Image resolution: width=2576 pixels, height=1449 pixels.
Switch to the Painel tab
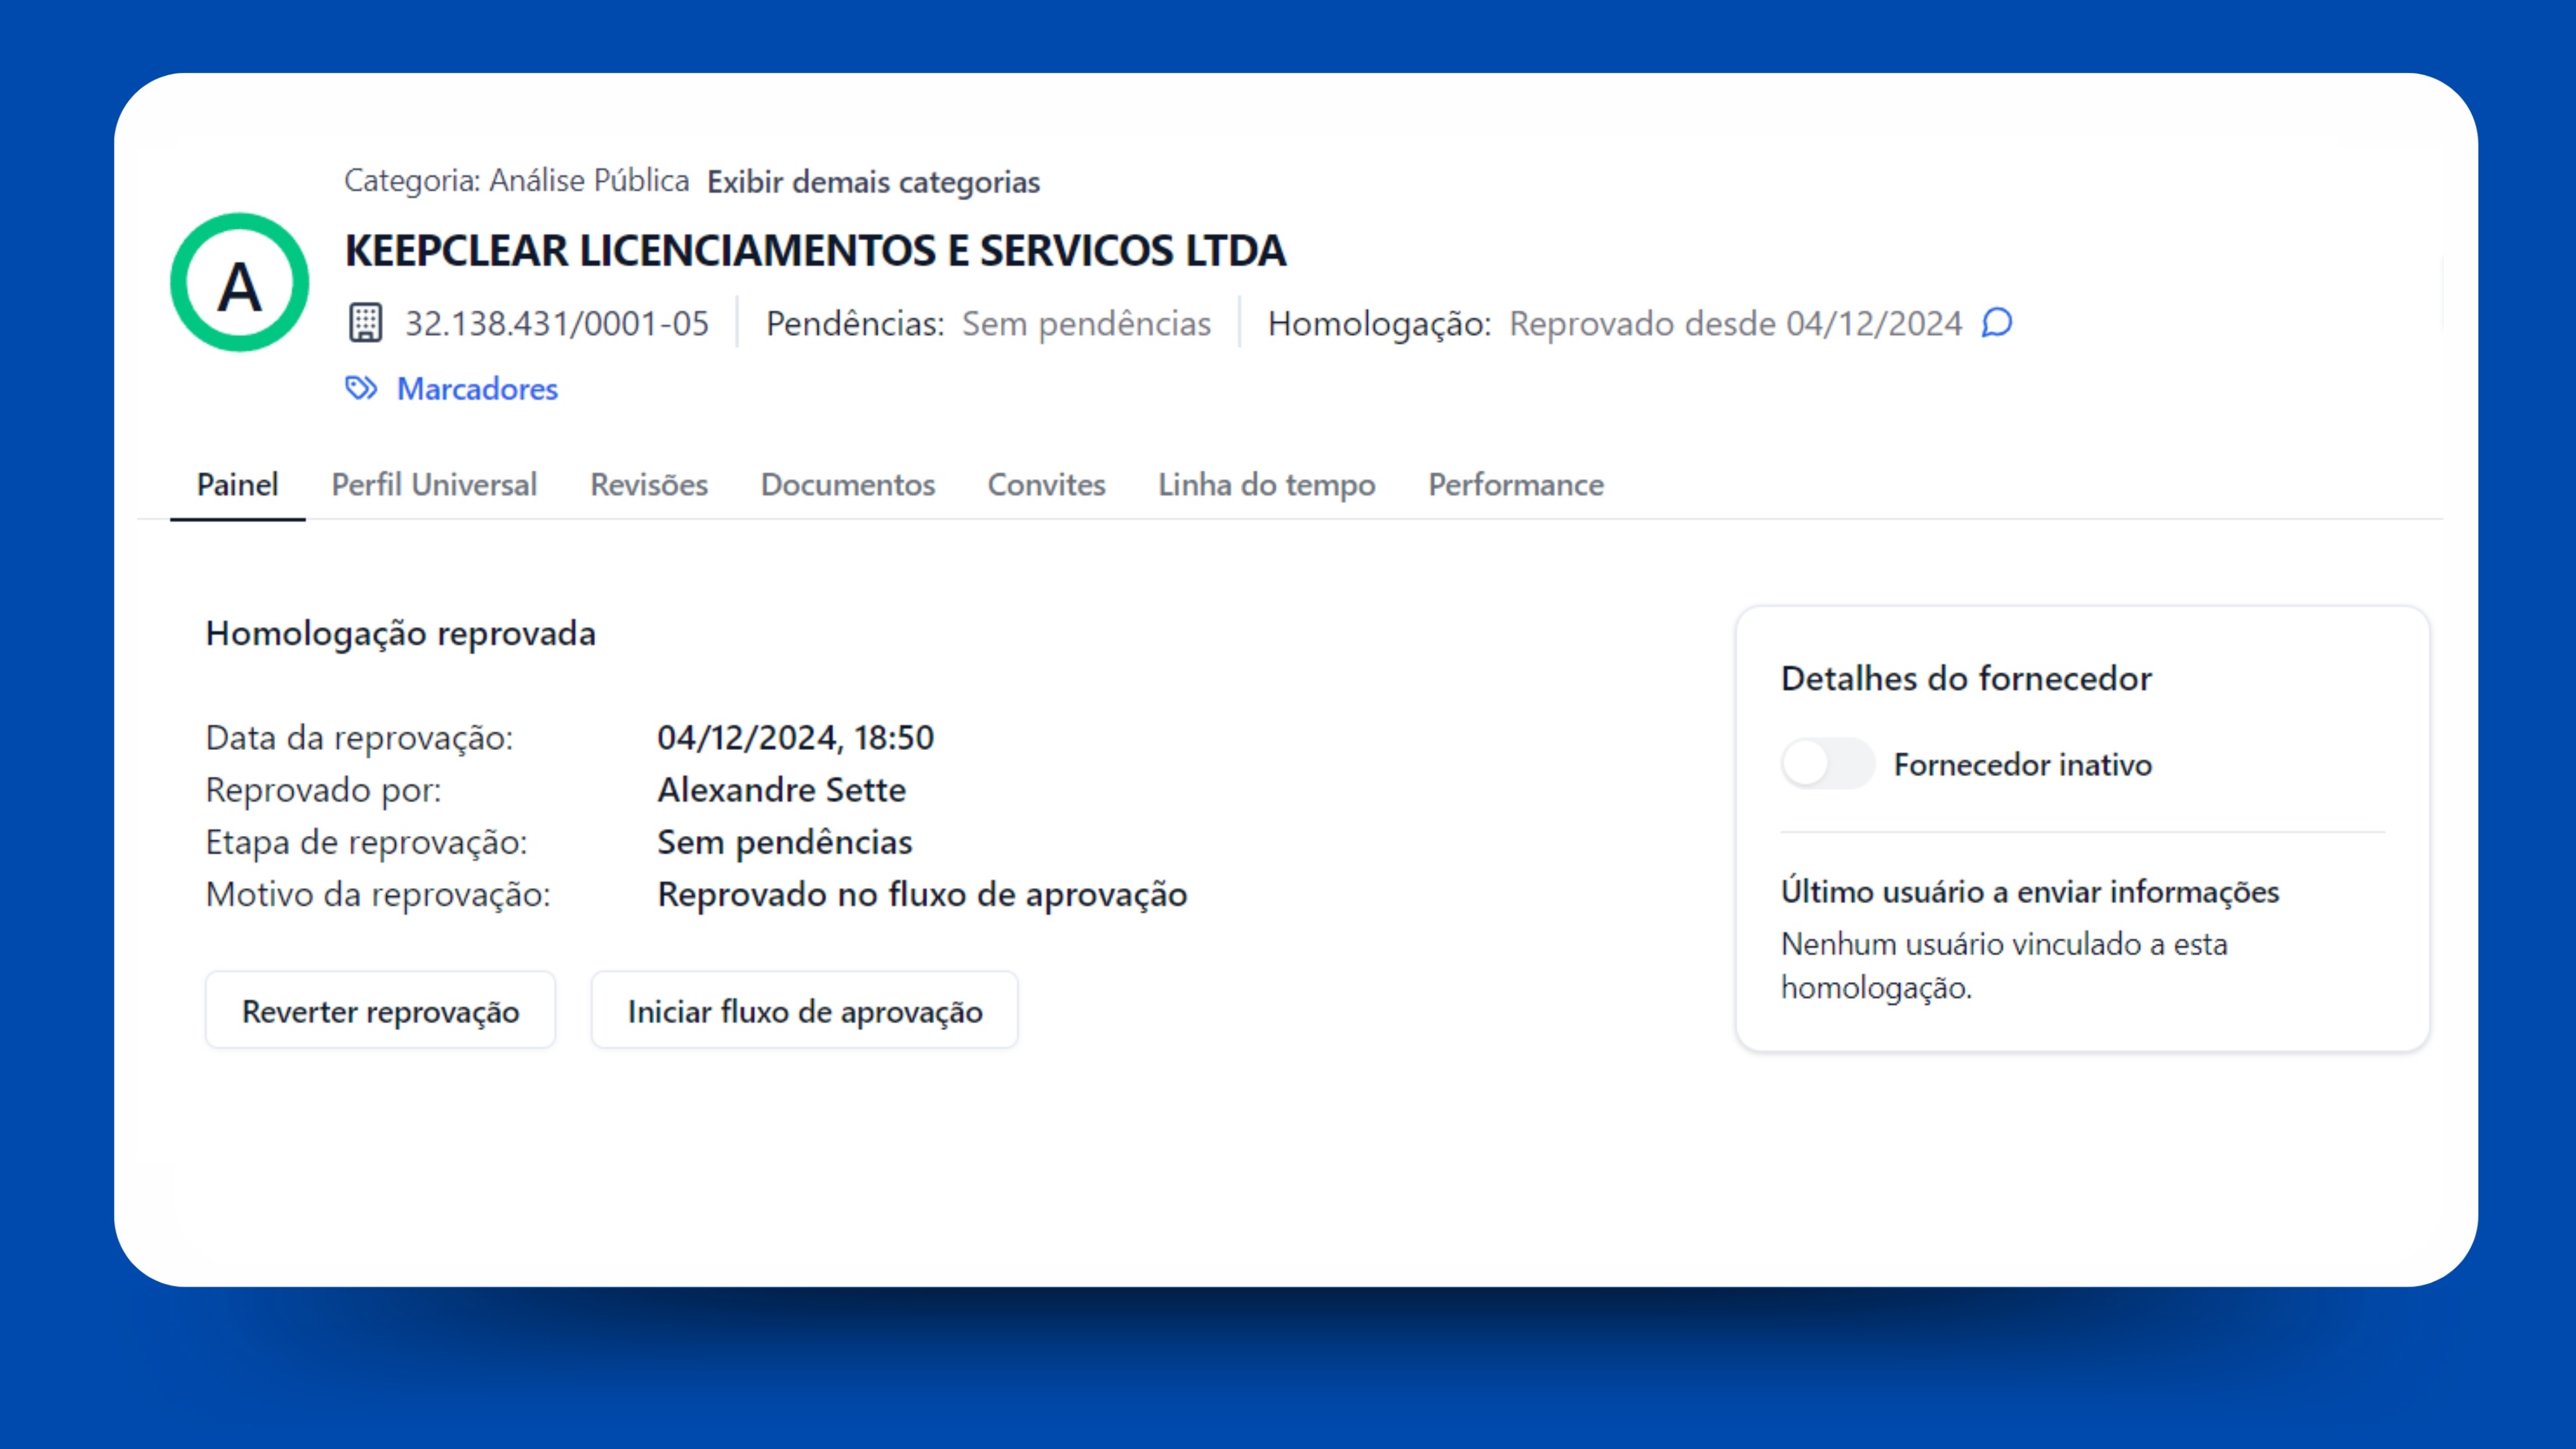(x=237, y=485)
